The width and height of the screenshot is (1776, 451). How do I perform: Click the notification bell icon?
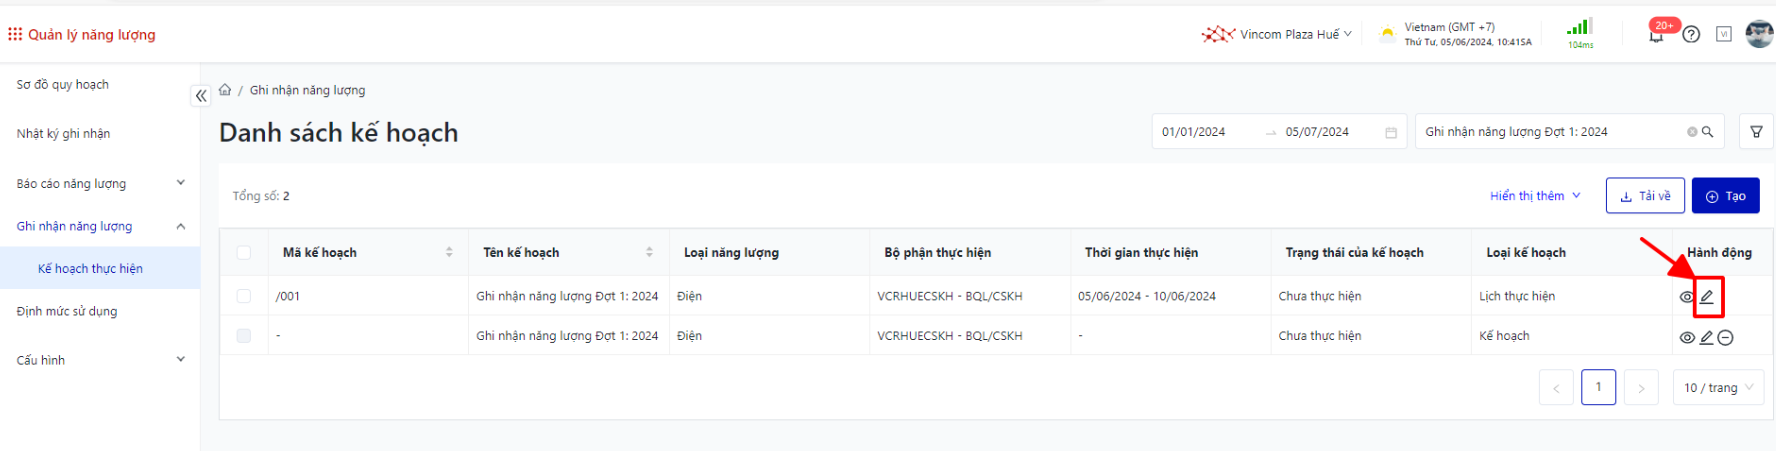[x=1656, y=36]
